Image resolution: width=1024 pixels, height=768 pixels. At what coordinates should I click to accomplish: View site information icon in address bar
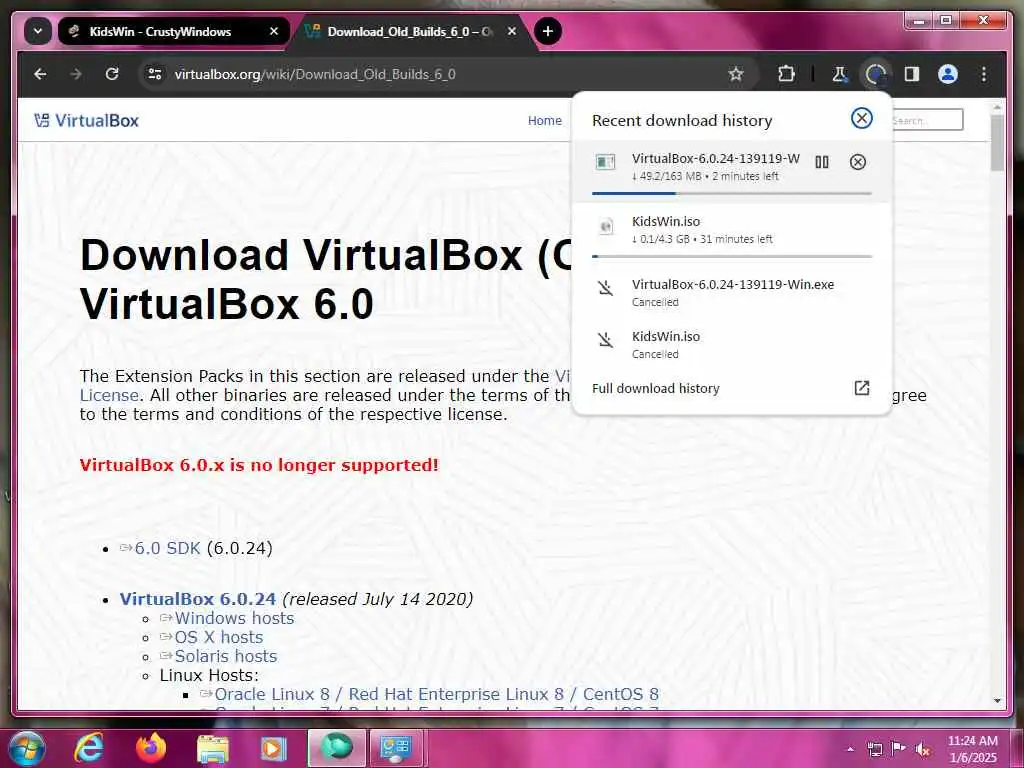[155, 74]
